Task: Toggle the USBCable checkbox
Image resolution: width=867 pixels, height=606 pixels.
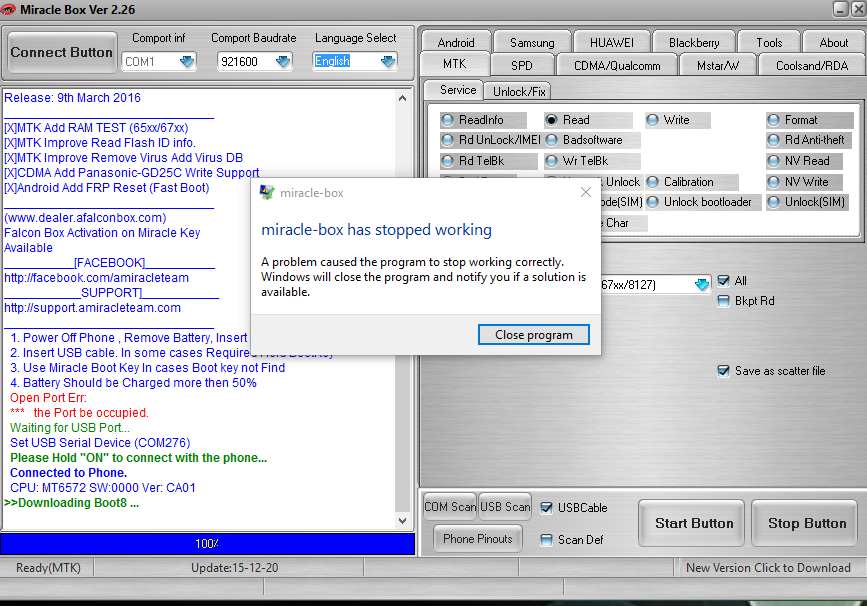Action: click(x=546, y=508)
